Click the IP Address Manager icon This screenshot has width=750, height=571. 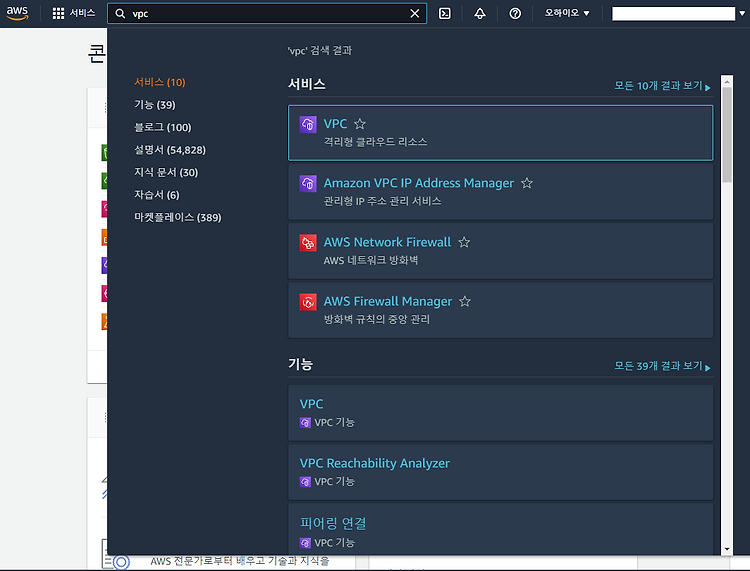pyautogui.click(x=308, y=184)
